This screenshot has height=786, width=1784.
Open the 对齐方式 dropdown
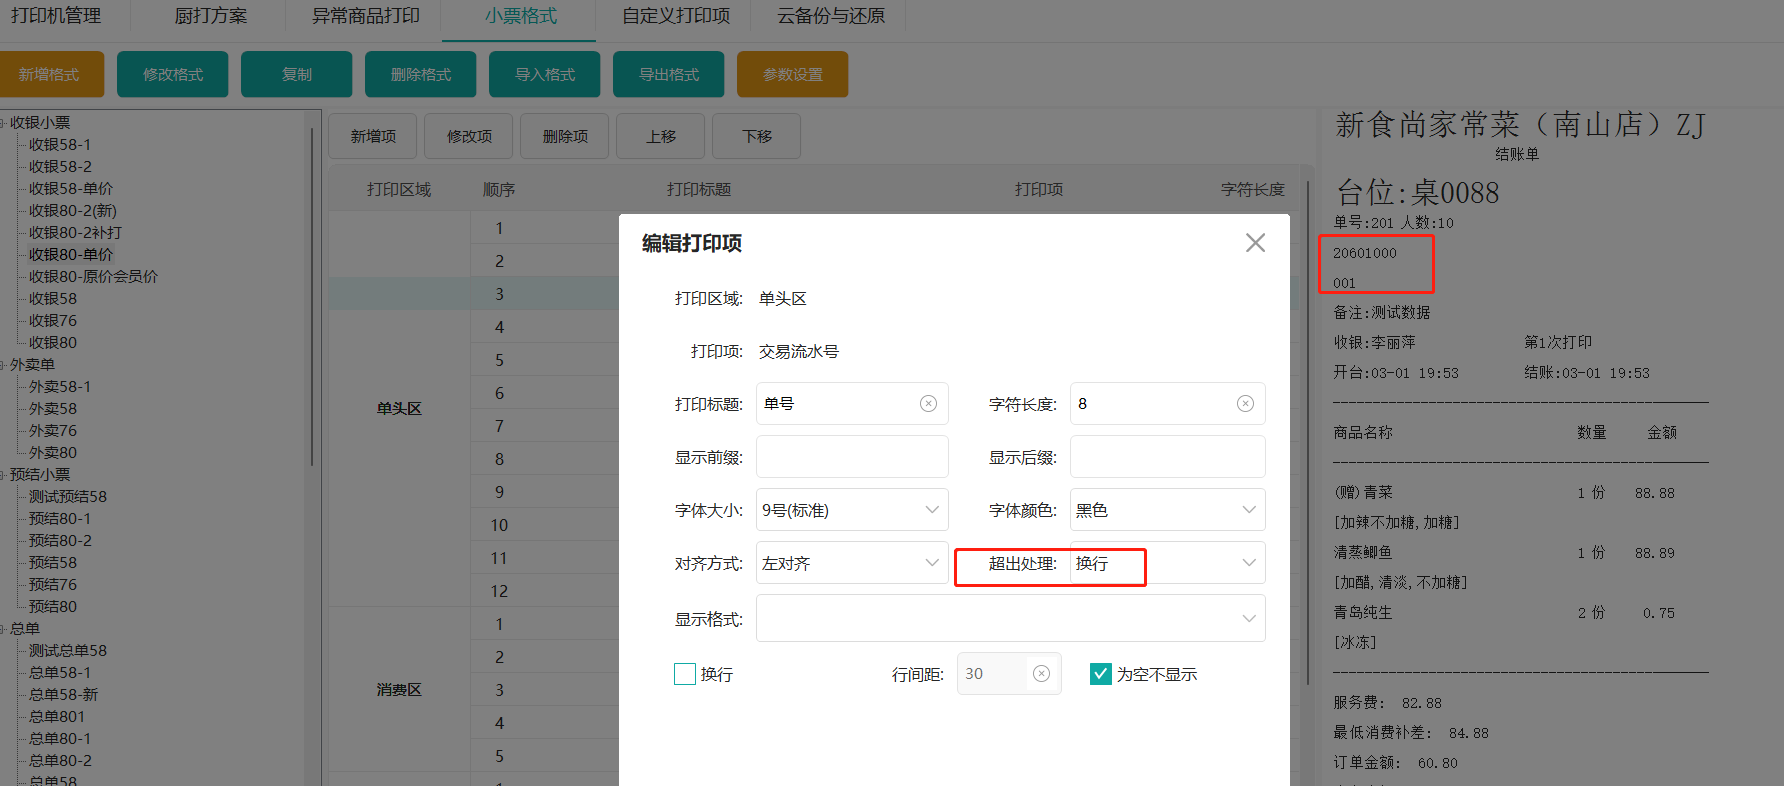(x=852, y=563)
